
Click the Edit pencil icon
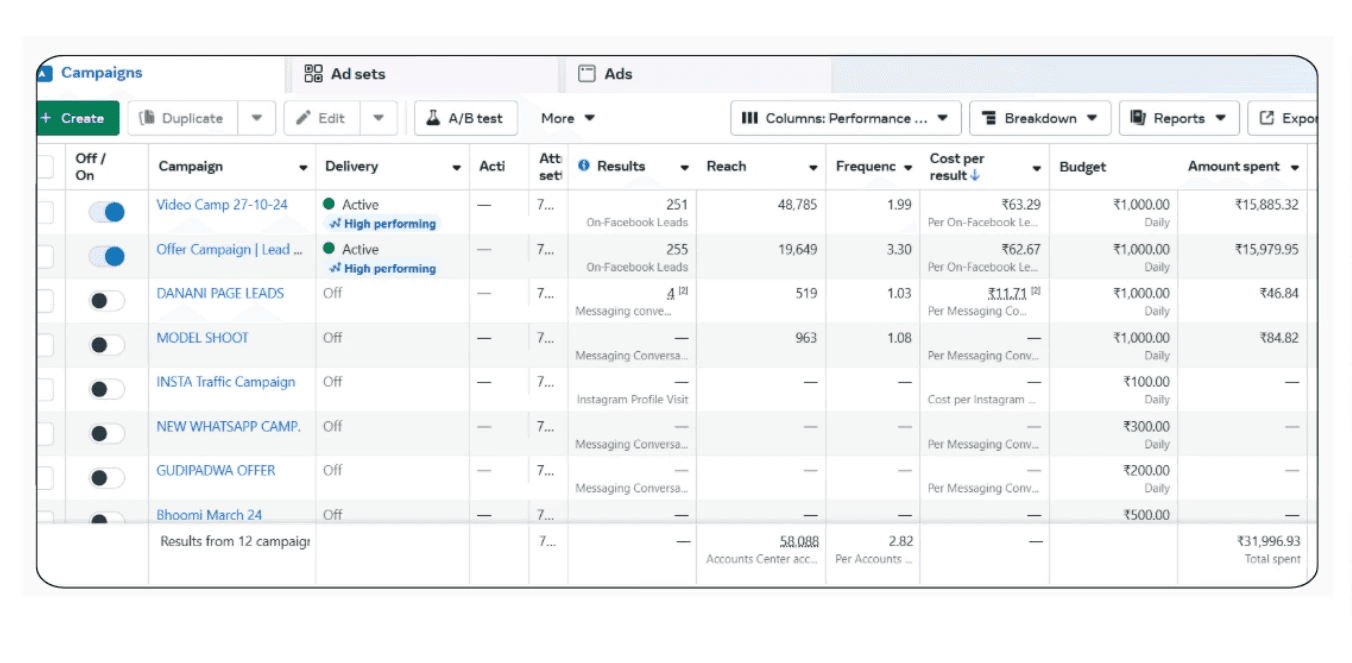[304, 118]
